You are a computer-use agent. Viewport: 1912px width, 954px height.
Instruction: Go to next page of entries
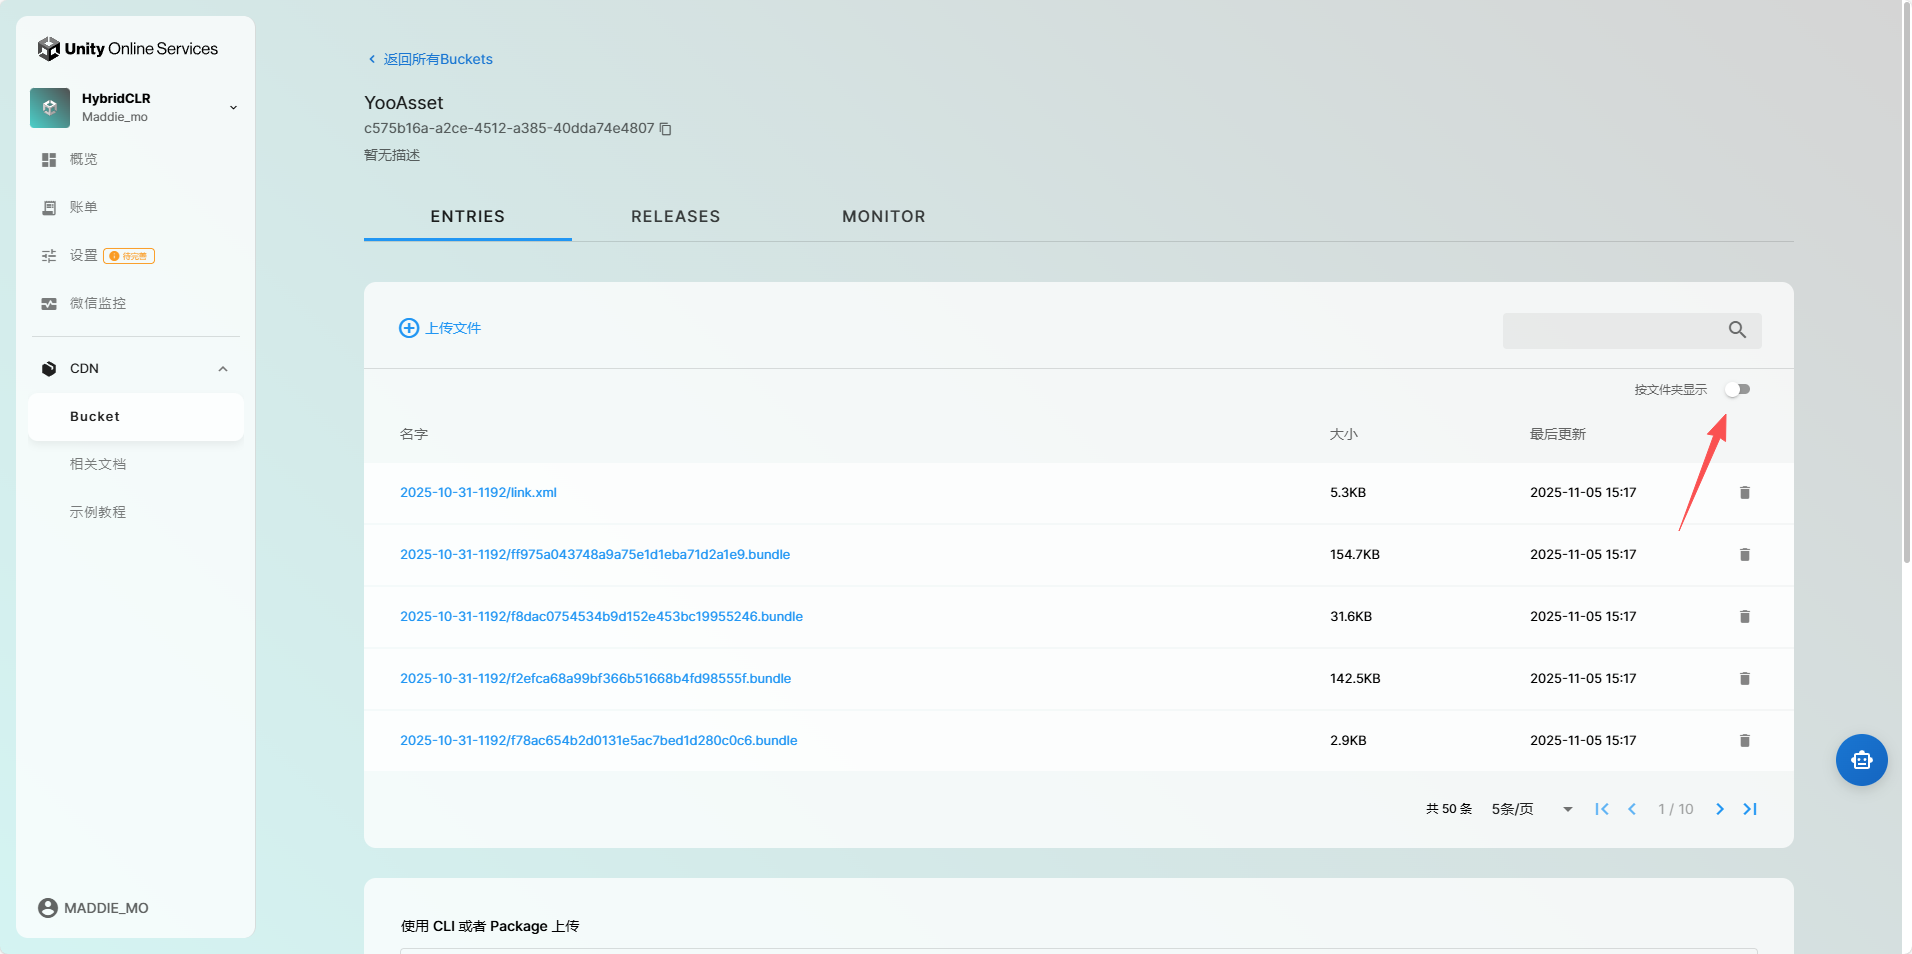pos(1720,809)
